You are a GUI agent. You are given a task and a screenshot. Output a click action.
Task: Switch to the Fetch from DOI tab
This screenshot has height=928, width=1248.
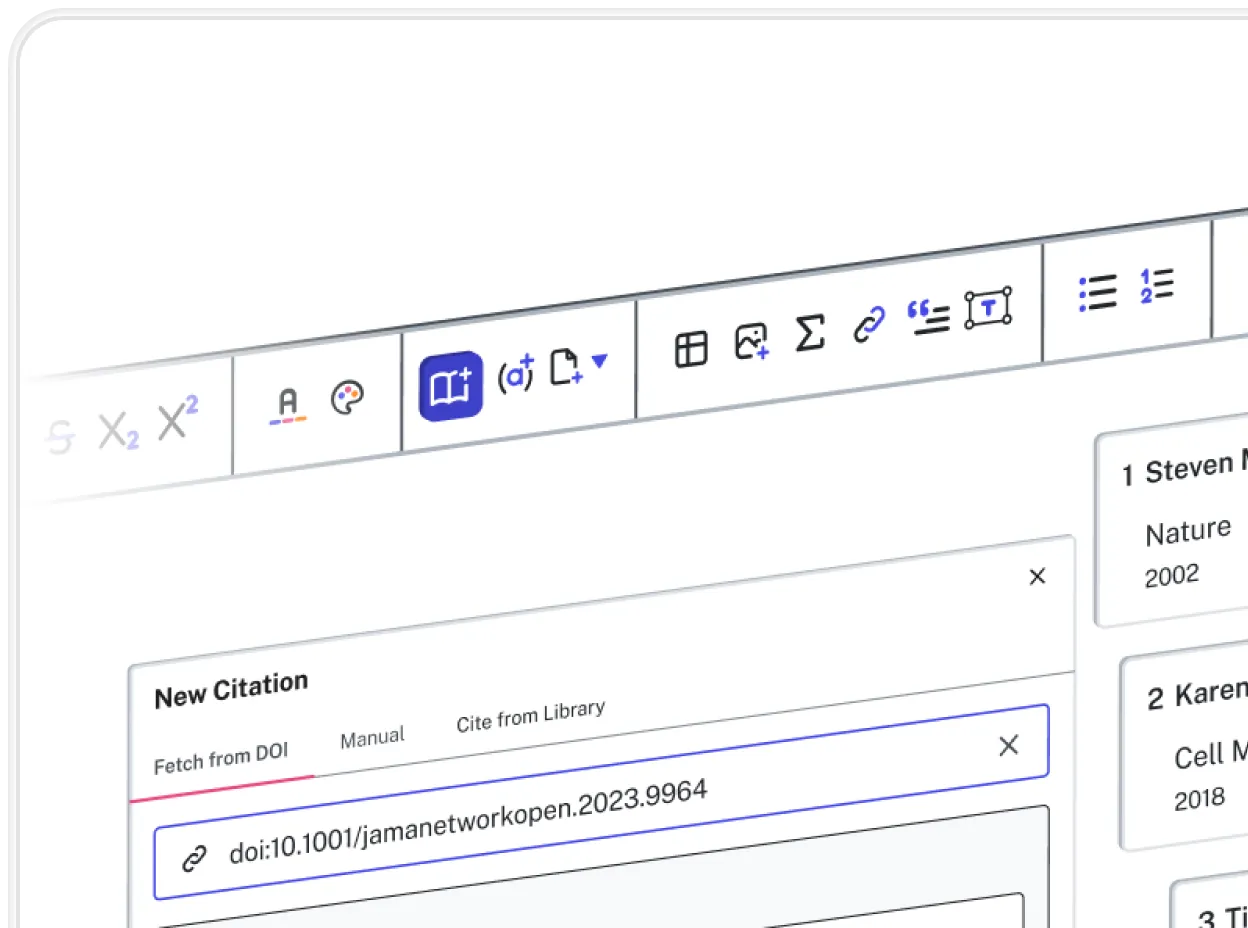click(221, 760)
